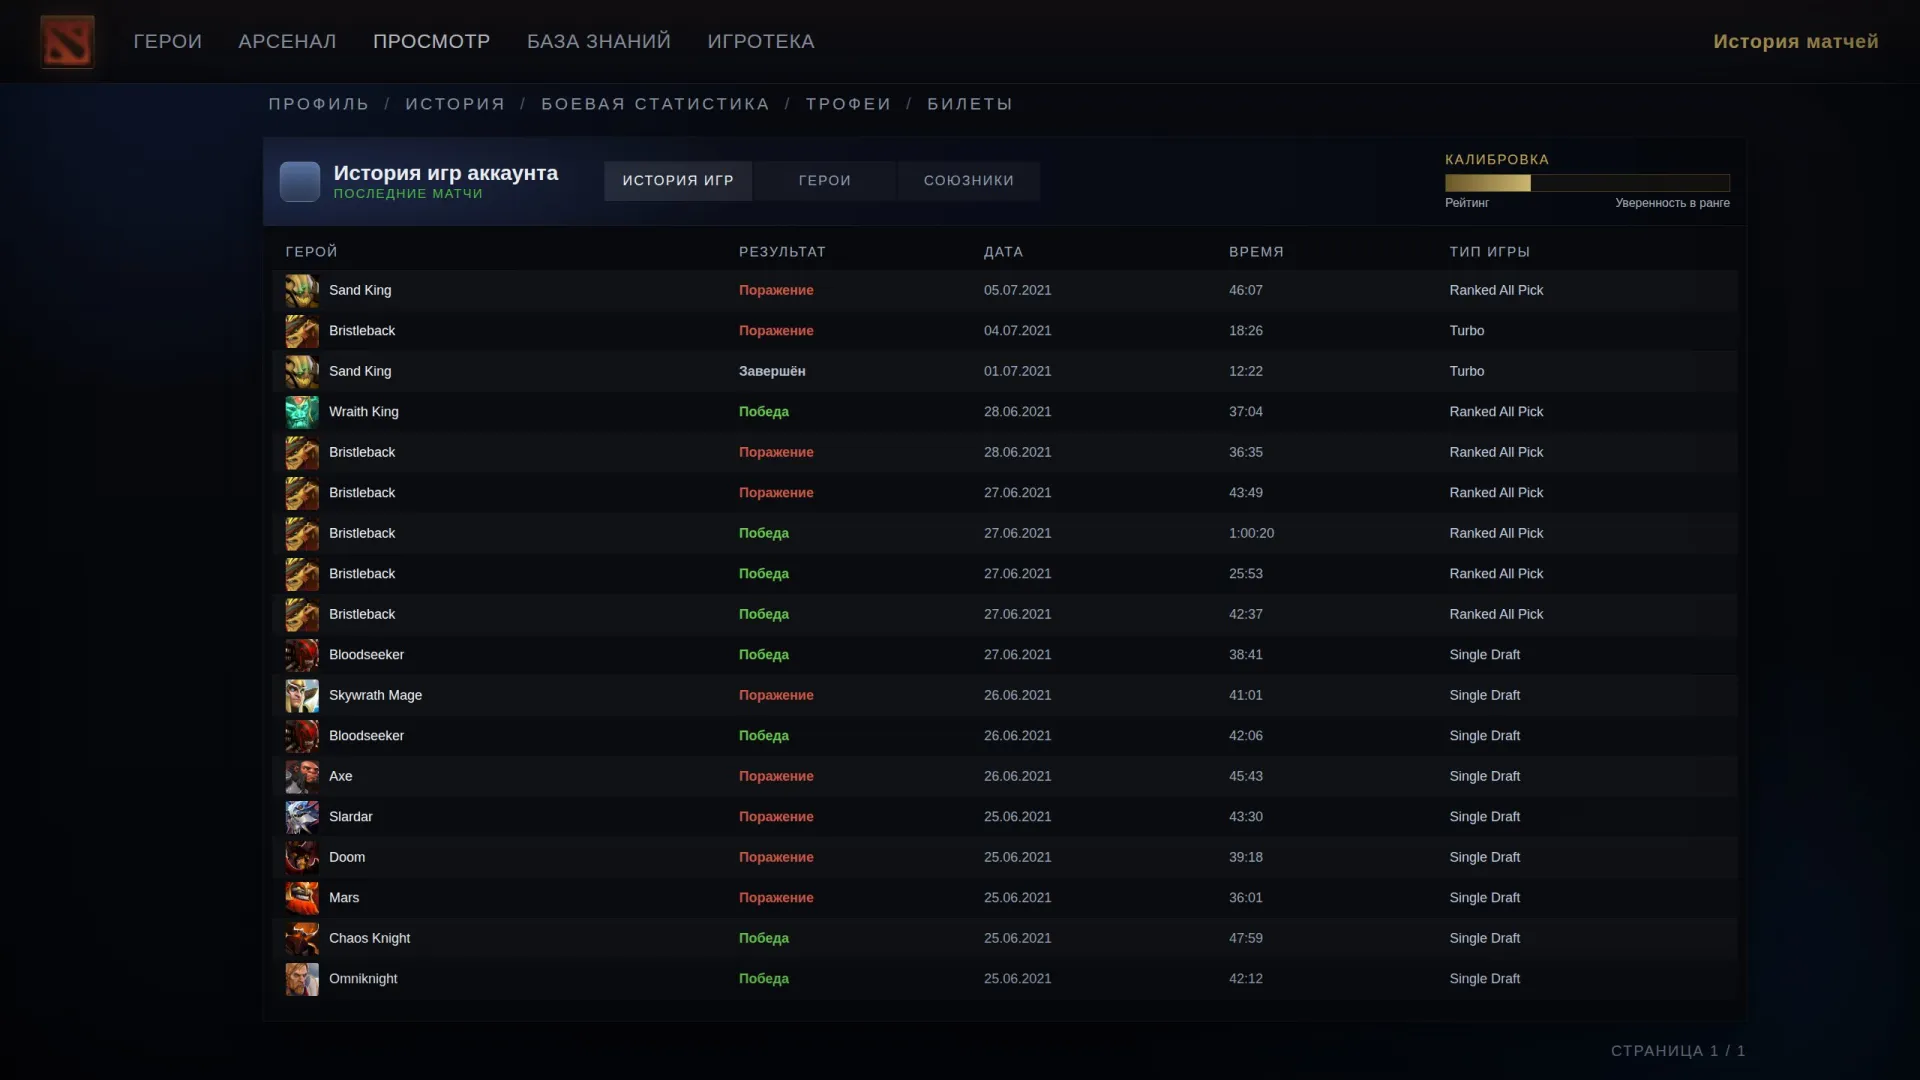Click the СОЮЗНИКИ button
1920x1080 pixels.
[969, 181]
